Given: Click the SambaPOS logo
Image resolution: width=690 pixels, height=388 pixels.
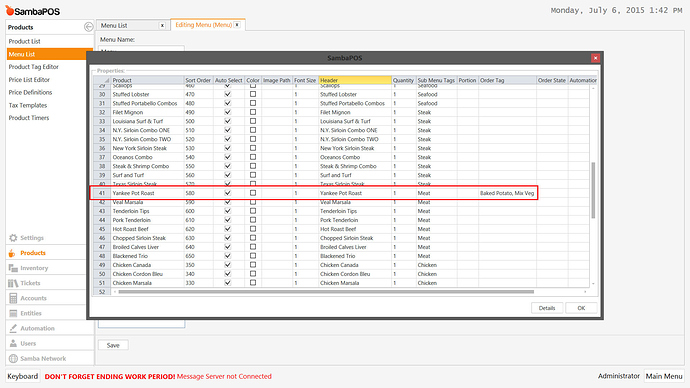Looking at the screenshot, I should [33, 11].
